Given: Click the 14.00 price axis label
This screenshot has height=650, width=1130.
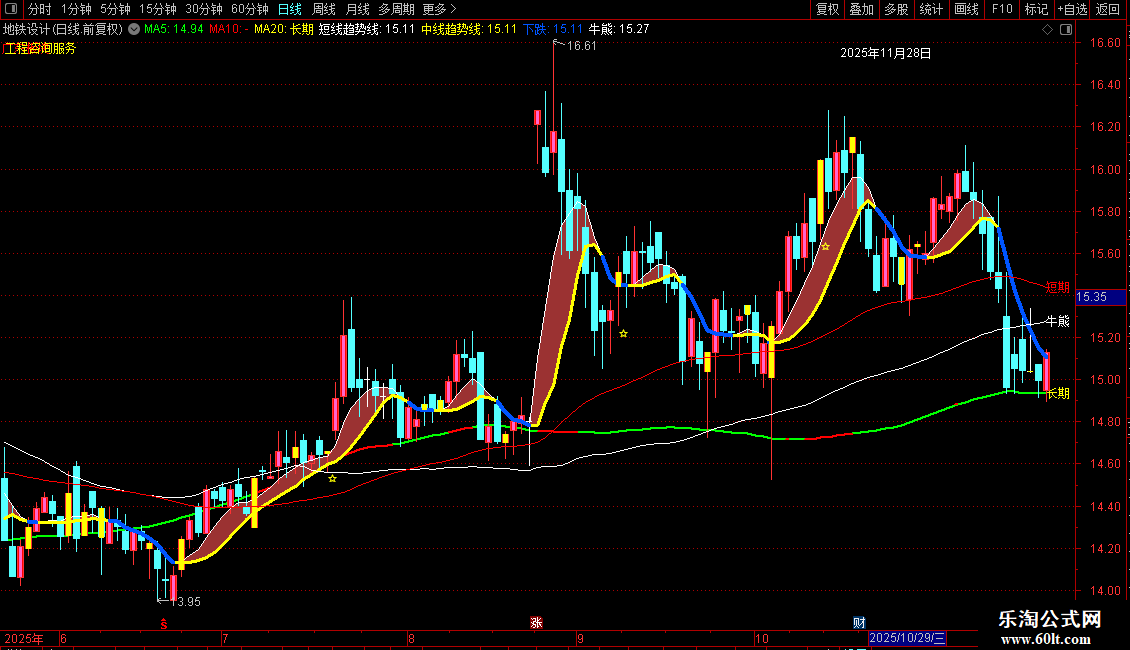Looking at the screenshot, I should tap(1105, 591).
